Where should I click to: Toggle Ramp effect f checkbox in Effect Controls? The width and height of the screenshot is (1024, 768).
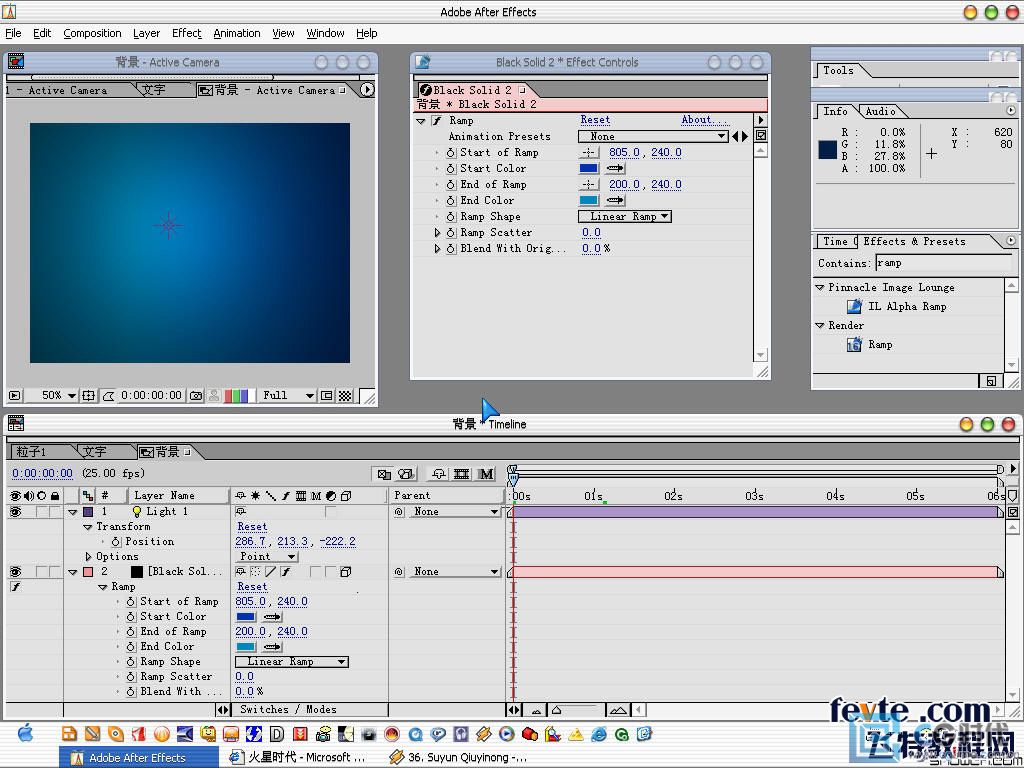click(x=437, y=120)
